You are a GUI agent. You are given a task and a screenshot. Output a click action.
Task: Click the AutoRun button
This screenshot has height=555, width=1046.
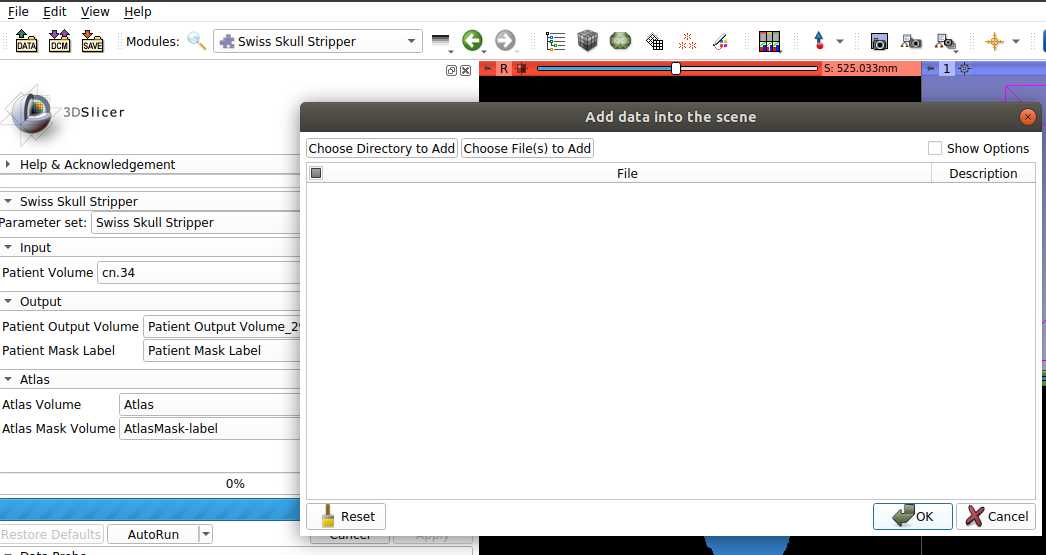point(153,534)
